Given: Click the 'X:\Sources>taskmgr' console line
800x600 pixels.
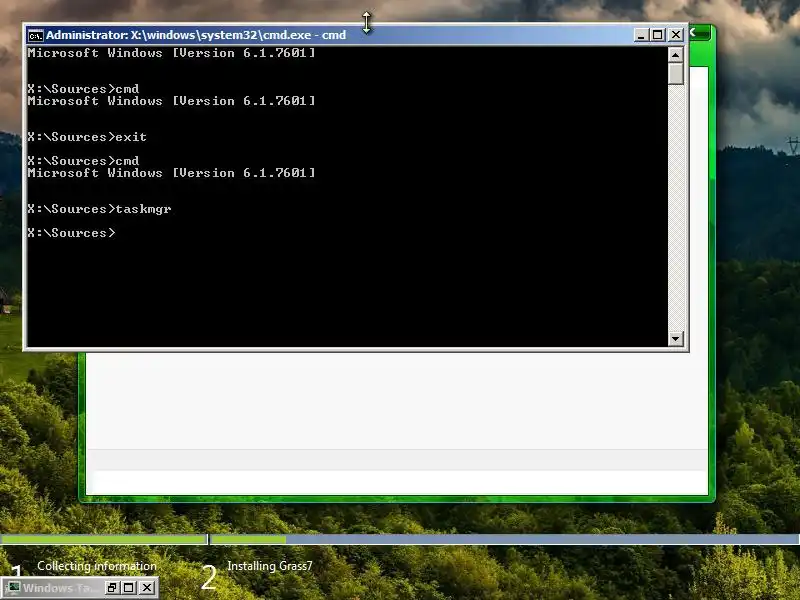Looking at the screenshot, I should click(99, 209).
